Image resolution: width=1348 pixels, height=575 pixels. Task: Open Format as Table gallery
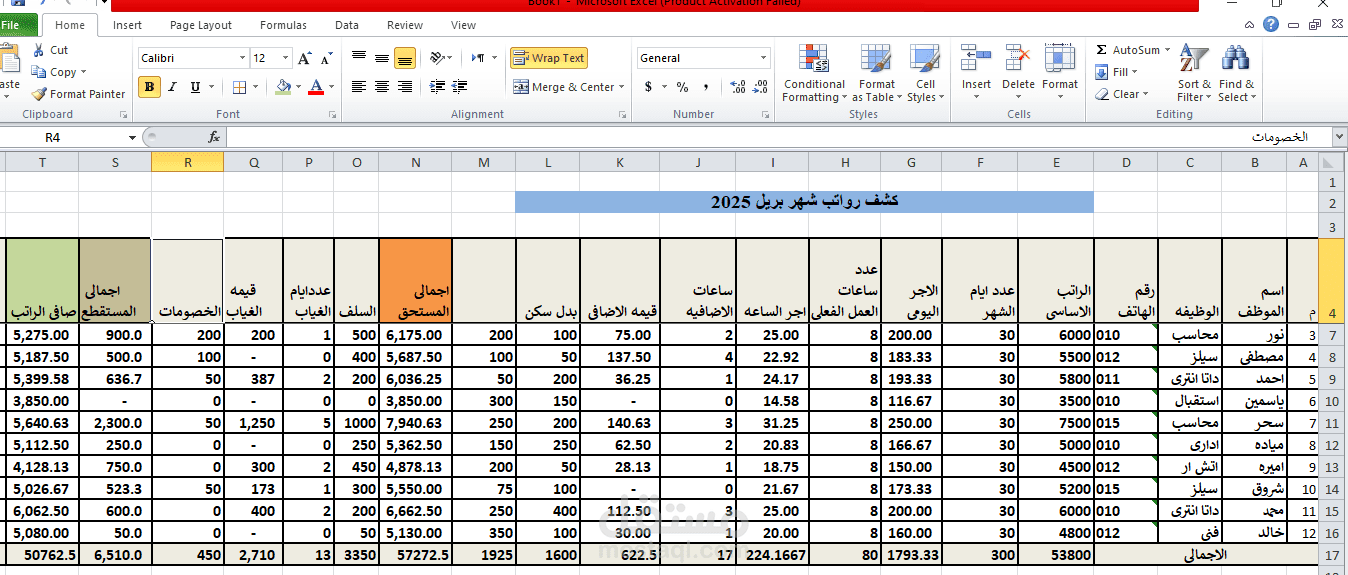coord(876,74)
